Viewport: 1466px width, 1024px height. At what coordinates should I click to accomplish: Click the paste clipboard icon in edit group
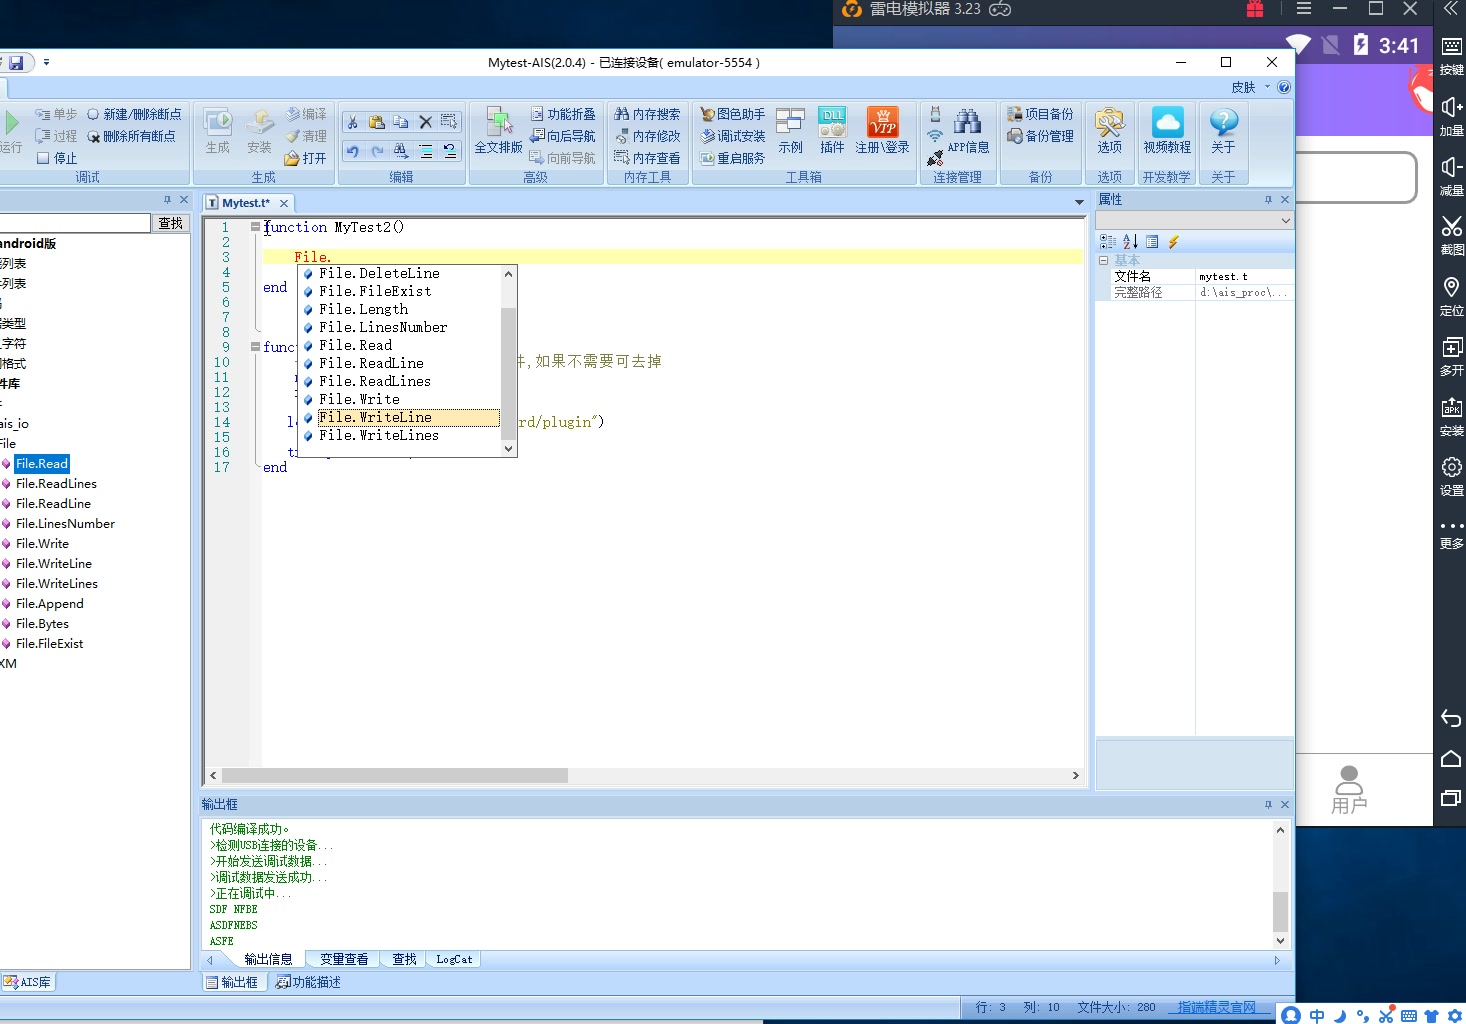tap(377, 122)
